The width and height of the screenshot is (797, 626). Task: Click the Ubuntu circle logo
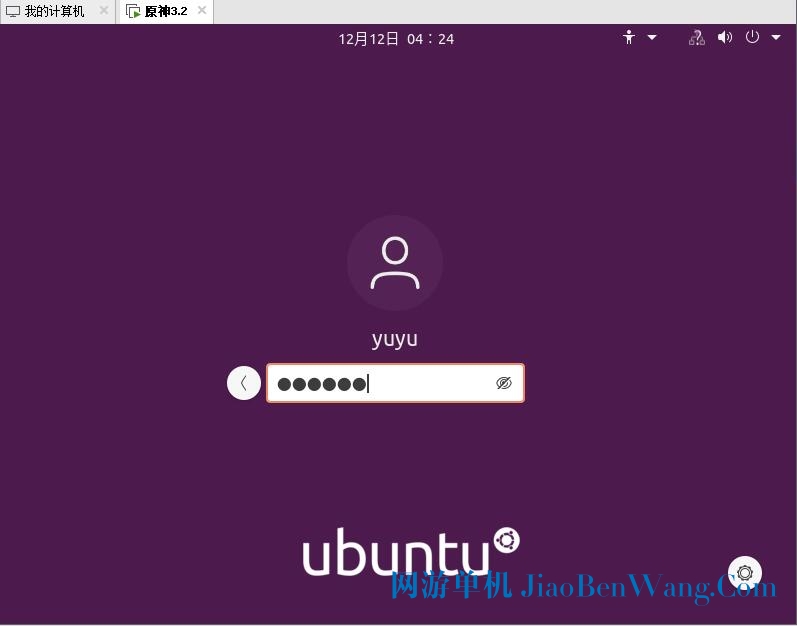507,540
